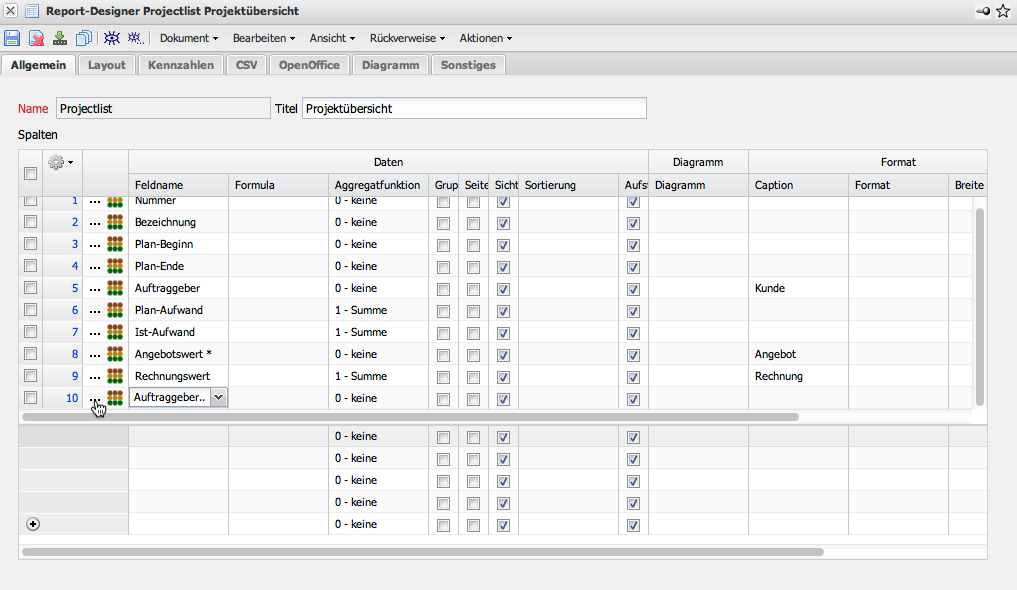Expand the gear settings dropdown in table header

pyautogui.click(x=61, y=162)
